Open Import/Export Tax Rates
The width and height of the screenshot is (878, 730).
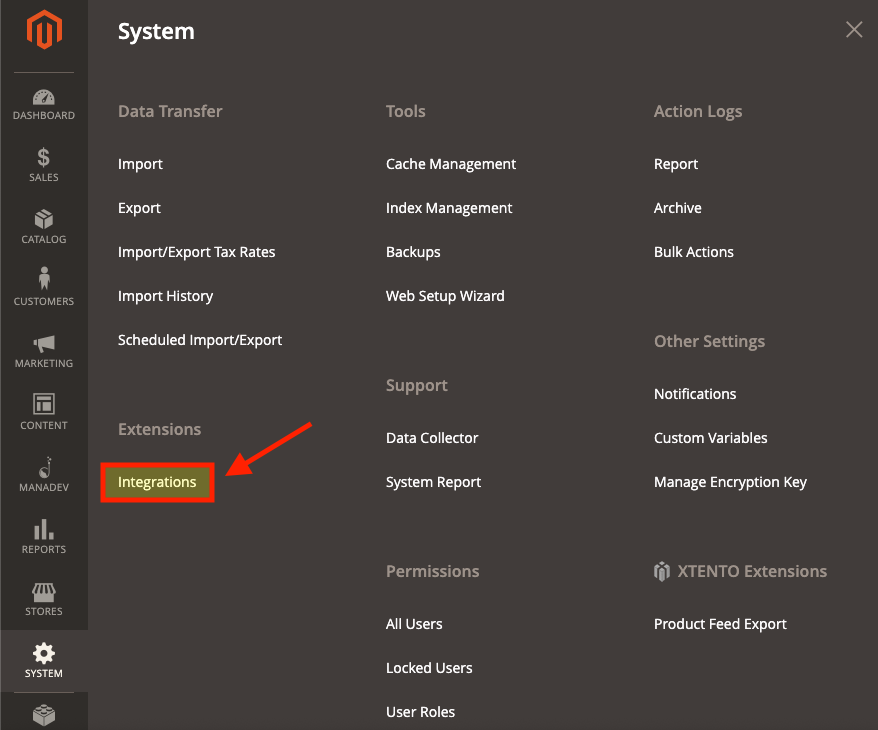[197, 252]
